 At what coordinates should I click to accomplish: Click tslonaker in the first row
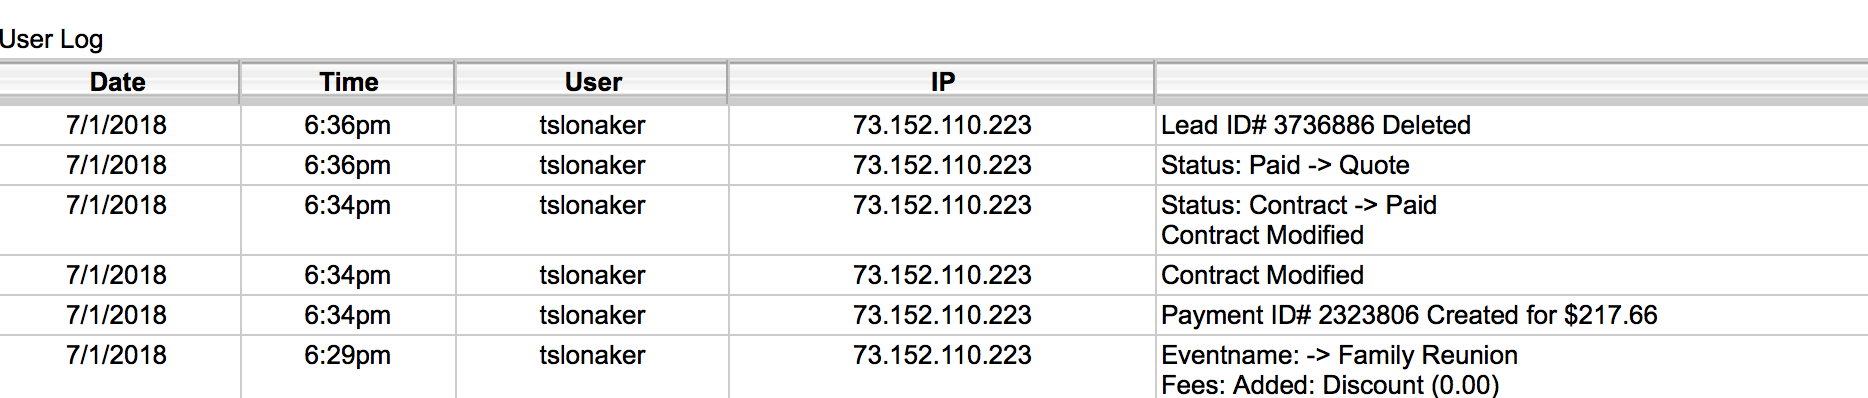pos(592,125)
